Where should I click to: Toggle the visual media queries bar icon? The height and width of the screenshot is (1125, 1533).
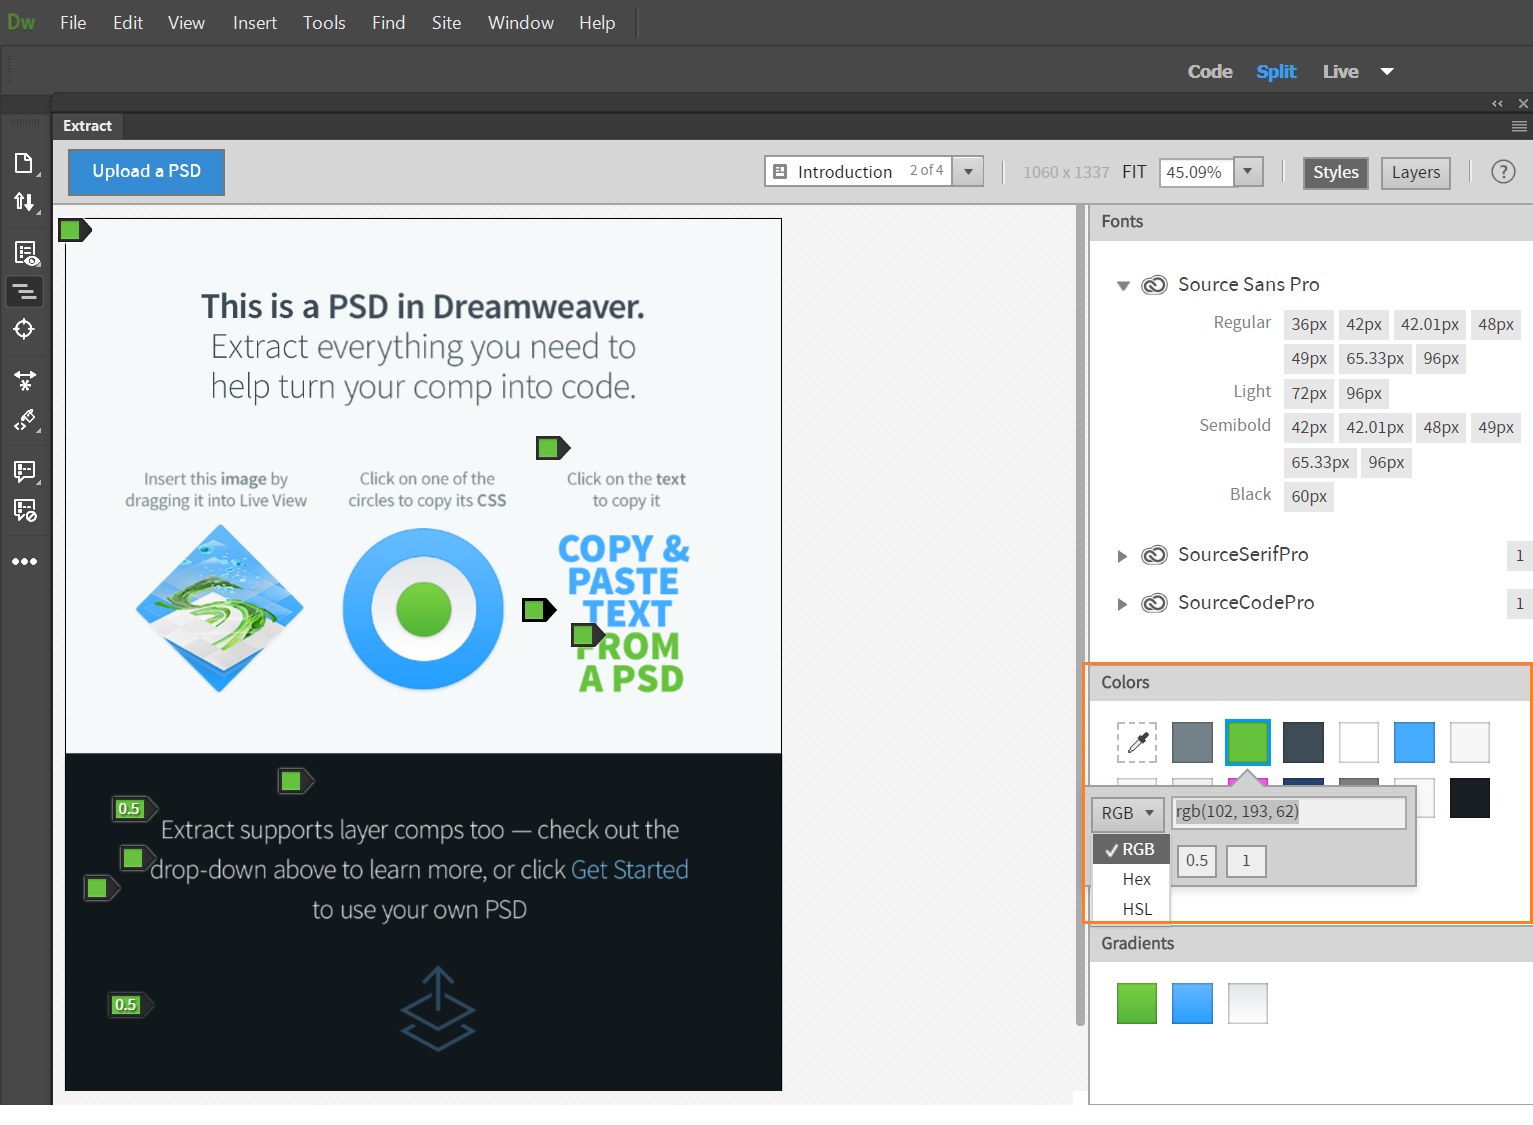tap(24, 292)
